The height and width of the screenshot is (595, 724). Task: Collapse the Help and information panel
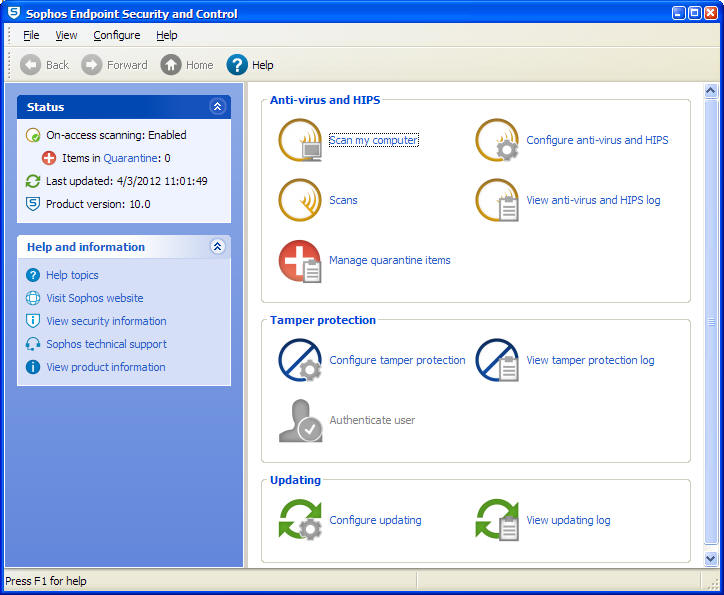pyautogui.click(x=217, y=246)
